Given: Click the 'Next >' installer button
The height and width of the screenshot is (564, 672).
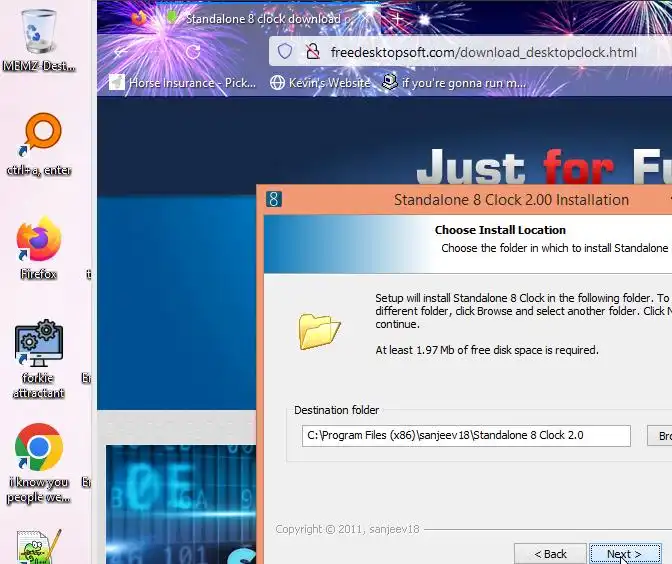Looking at the screenshot, I should click(625, 554).
